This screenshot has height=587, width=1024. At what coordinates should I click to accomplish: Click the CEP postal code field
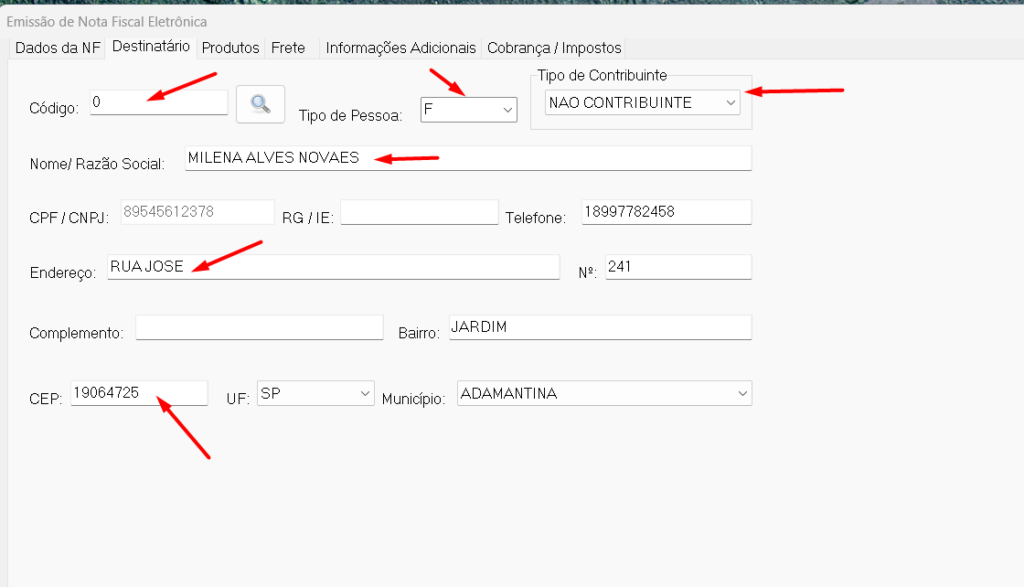[138, 394]
